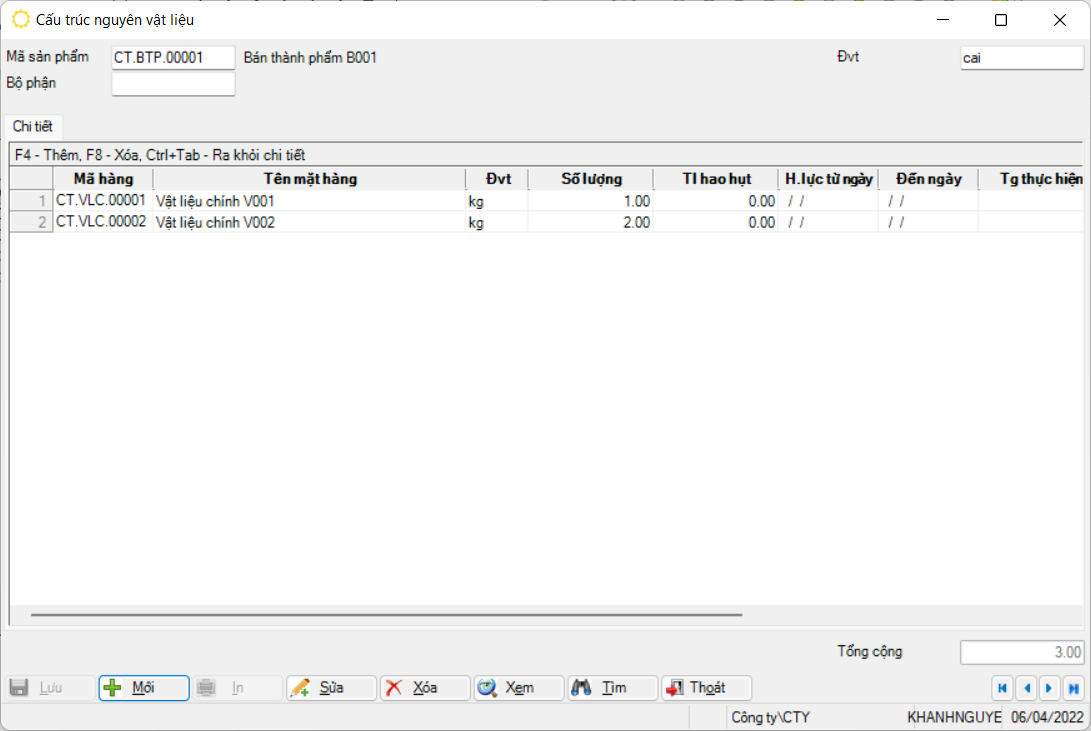This screenshot has width=1091, height=731.
Task: Click the Tên mặt hàng column header
Action: [x=309, y=179]
